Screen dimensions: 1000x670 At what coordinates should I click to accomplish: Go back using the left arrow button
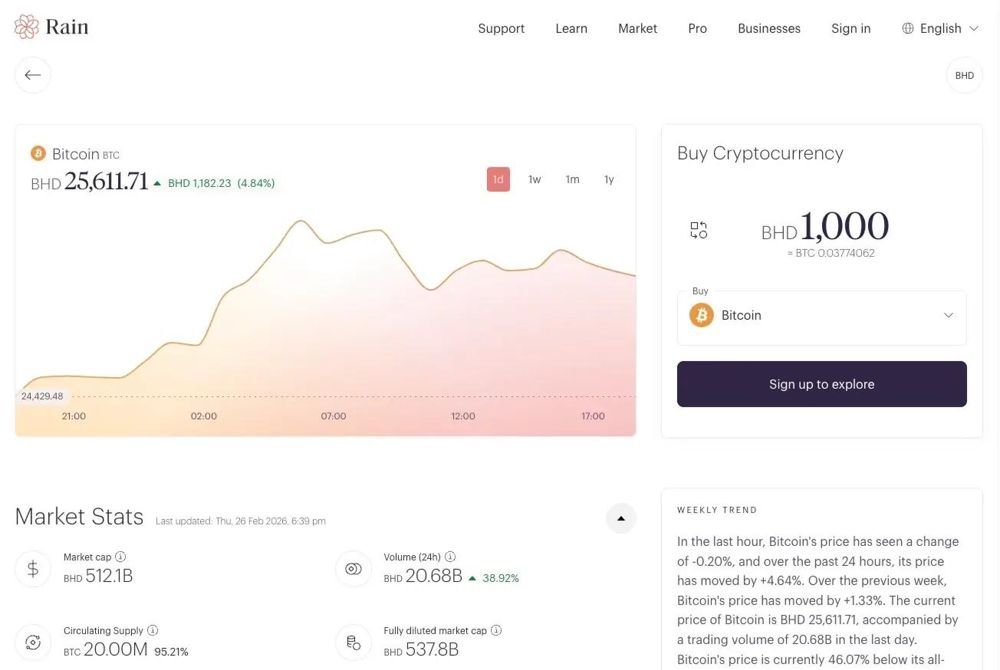pos(33,75)
